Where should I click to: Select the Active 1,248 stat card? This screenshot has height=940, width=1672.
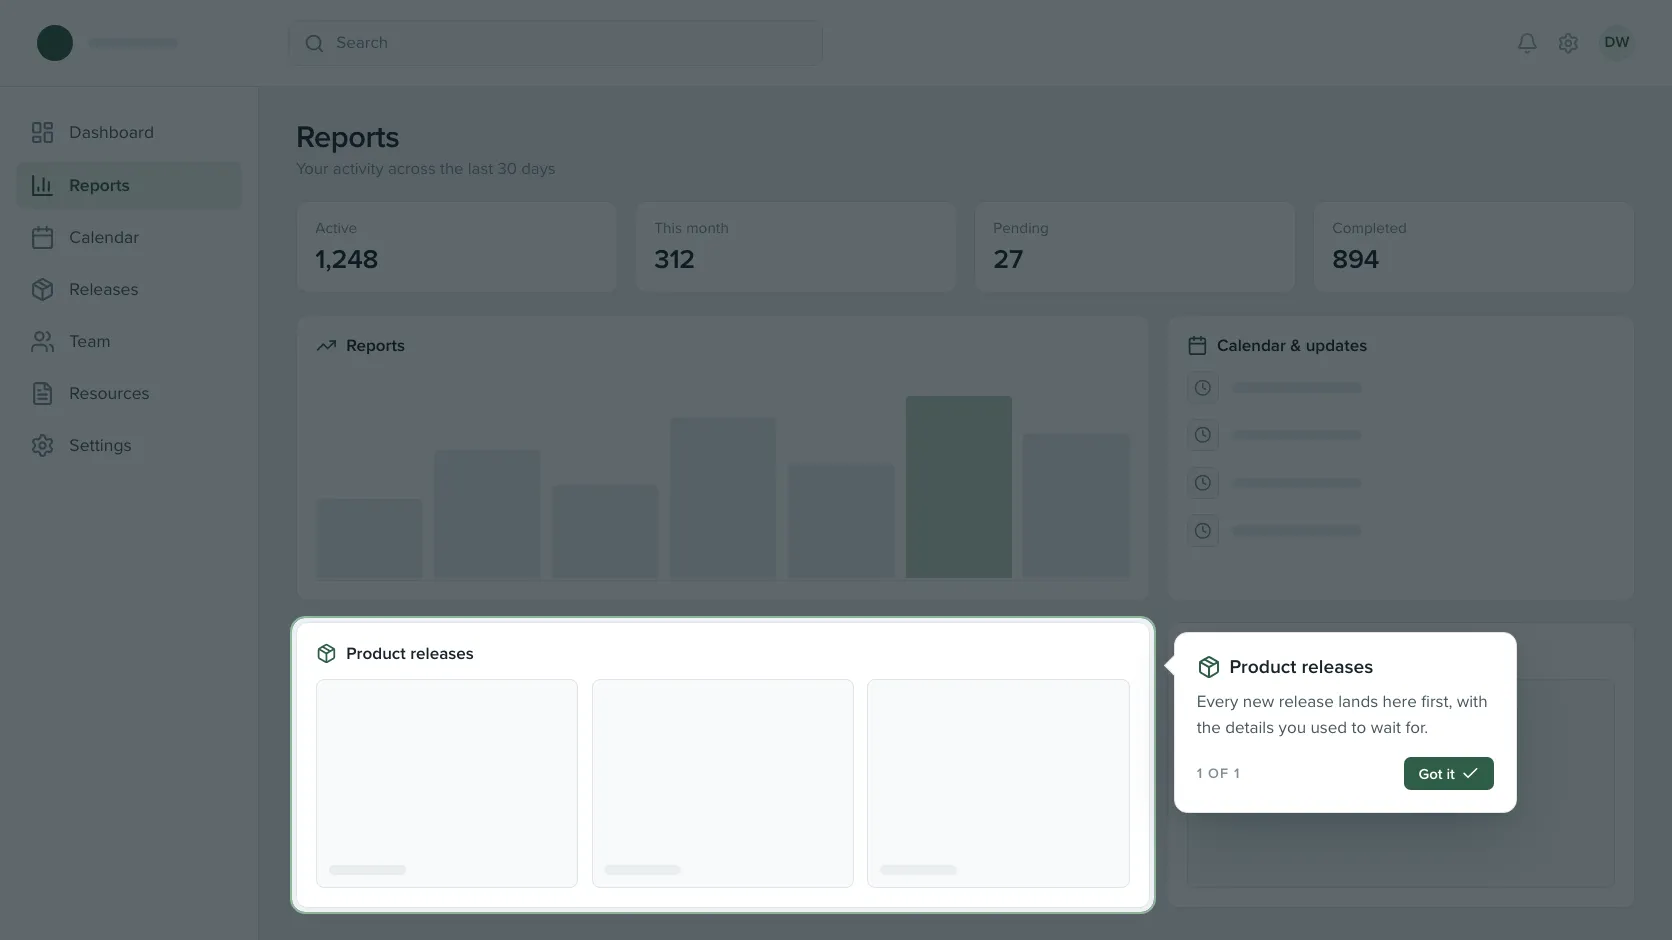[456, 247]
